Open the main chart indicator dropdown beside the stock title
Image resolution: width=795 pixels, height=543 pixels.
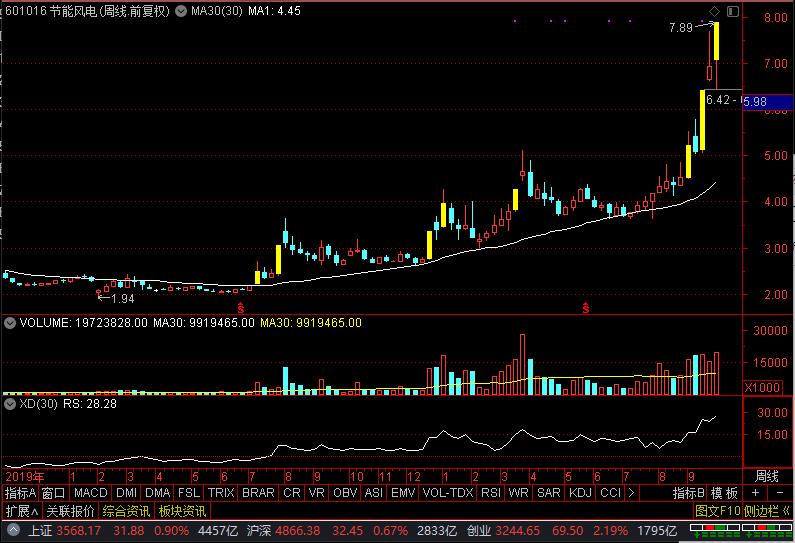pos(180,11)
